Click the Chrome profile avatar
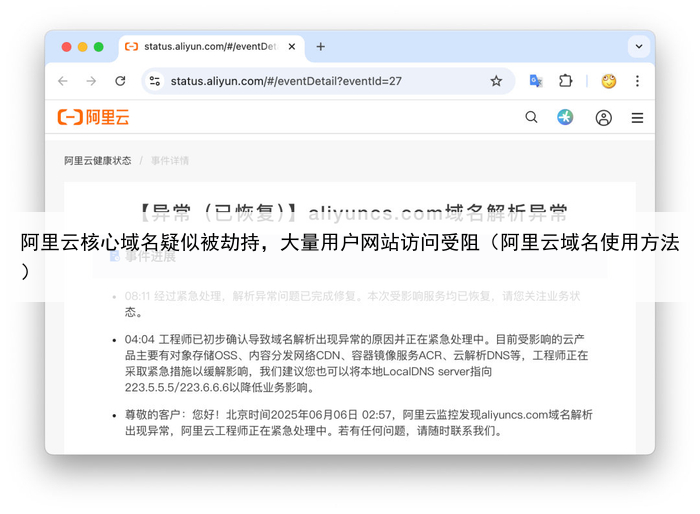Viewport: 700px width, 514px height. [x=608, y=81]
